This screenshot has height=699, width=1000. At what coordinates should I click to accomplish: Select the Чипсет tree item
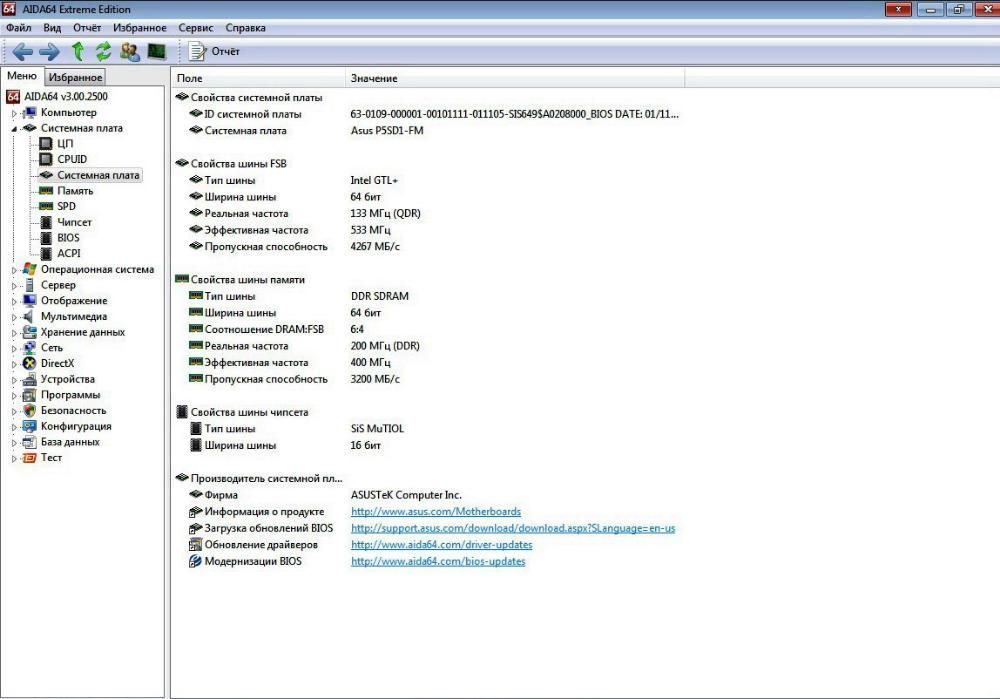click(x=75, y=222)
